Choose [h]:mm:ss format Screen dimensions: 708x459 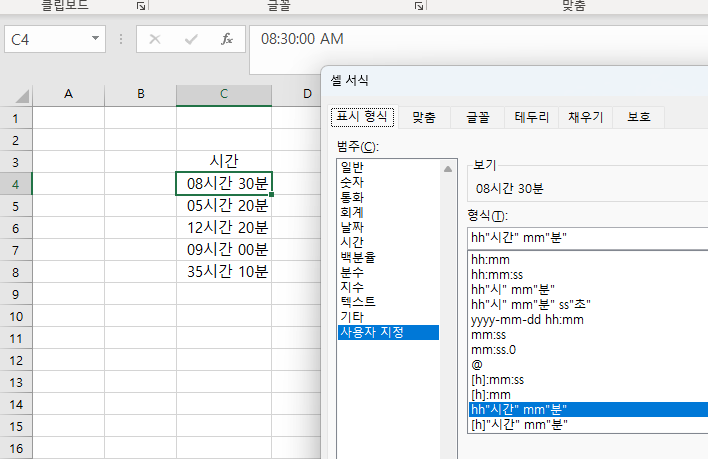[x=589, y=380]
